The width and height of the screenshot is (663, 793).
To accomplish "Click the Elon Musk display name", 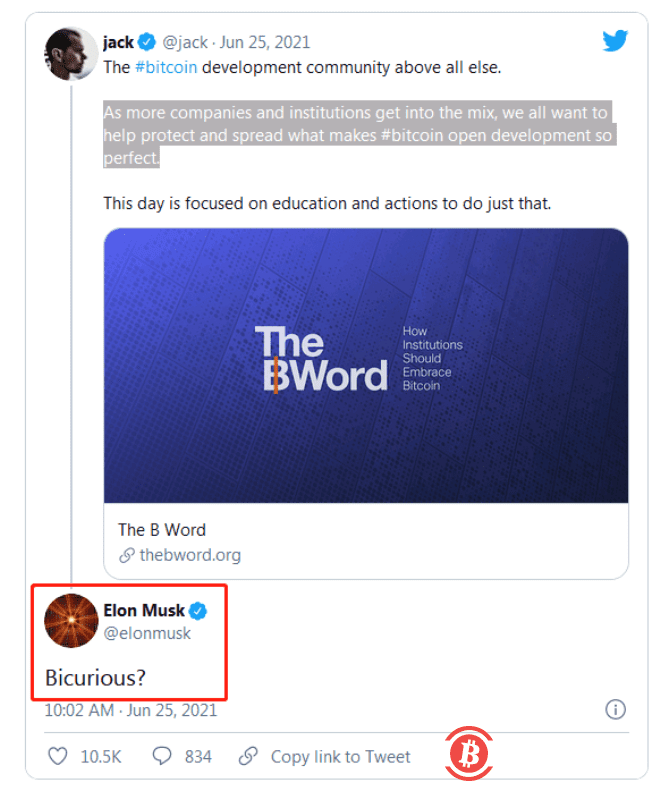I will 145,610.
